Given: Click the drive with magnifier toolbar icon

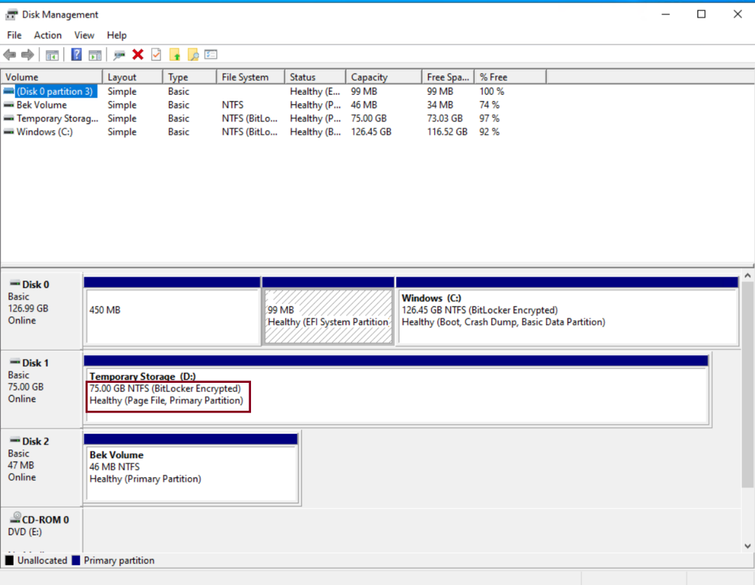Looking at the screenshot, I should (x=119, y=55).
